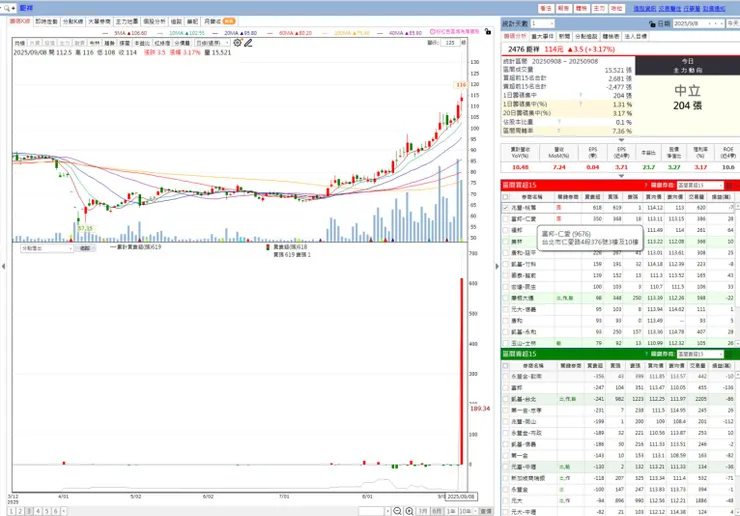This screenshot has height=516, width=740.
Task: Click the lock icon next to 日期
Action: (652, 23)
